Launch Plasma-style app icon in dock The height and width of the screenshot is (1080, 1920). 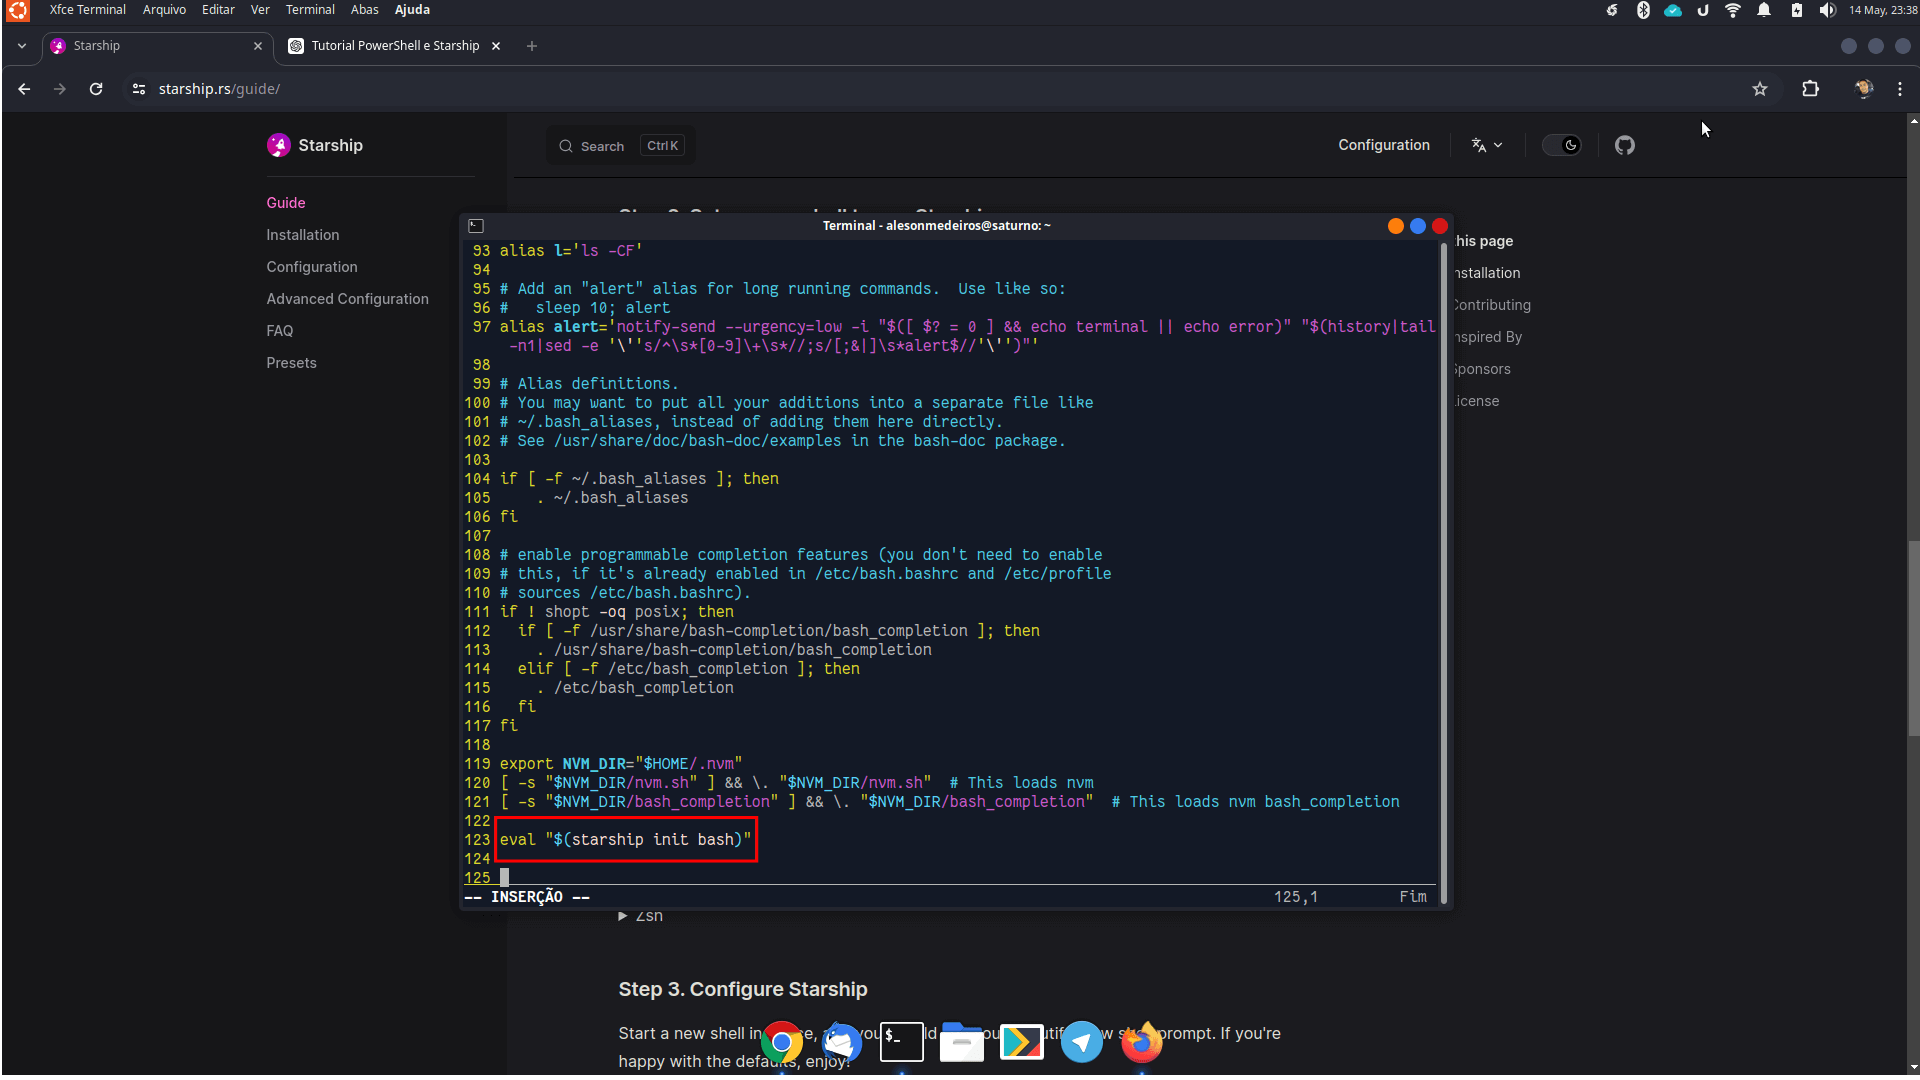coord(1022,1042)
